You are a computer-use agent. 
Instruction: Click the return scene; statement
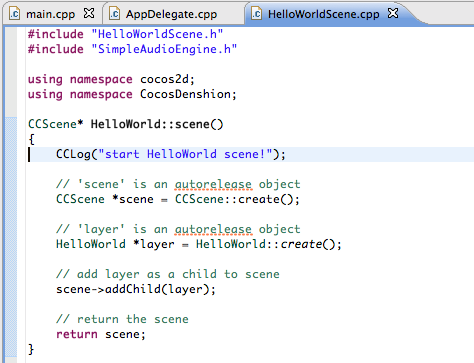(x=101, y=334)
